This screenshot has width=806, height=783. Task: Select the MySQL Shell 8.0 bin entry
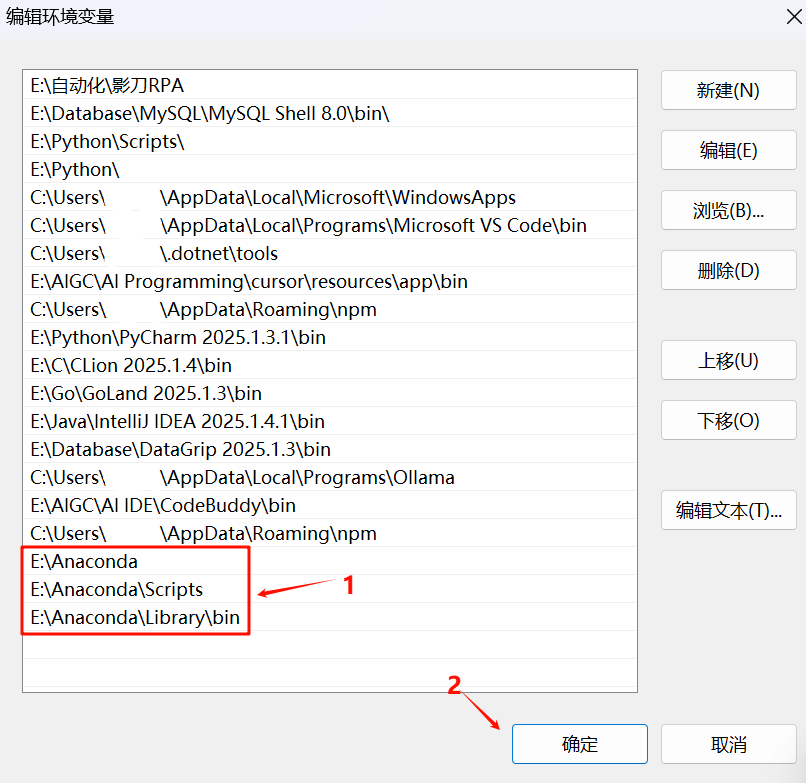pos(210,114)
